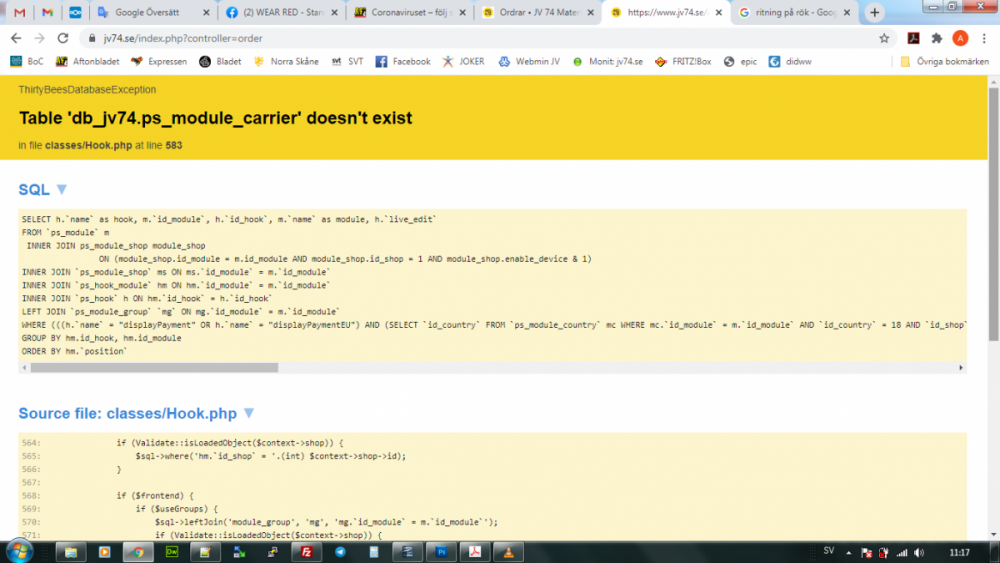Open Telegram from the taskbar

pos(340,552)
